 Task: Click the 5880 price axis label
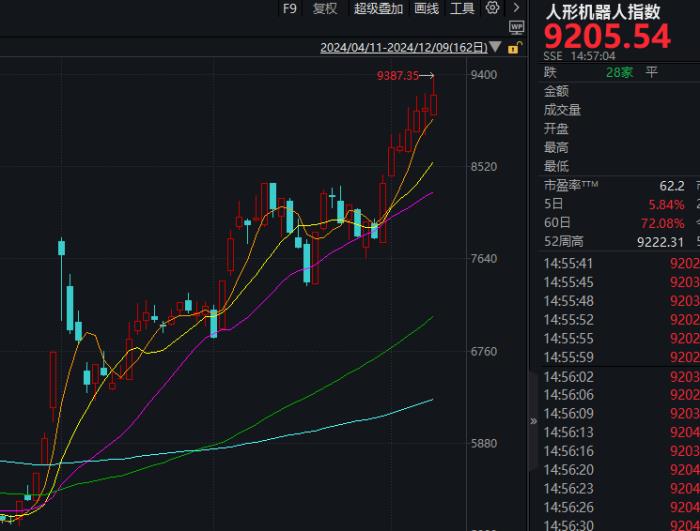pos(484,443)
